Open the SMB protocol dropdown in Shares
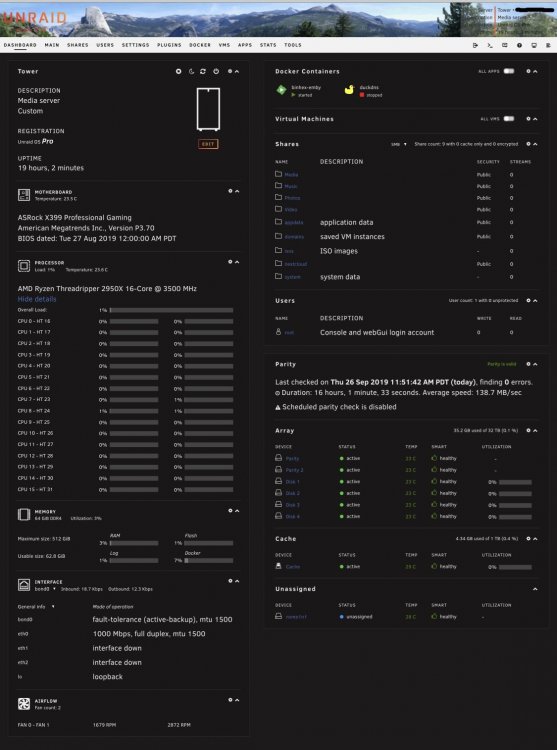 (x=399, y=144)
